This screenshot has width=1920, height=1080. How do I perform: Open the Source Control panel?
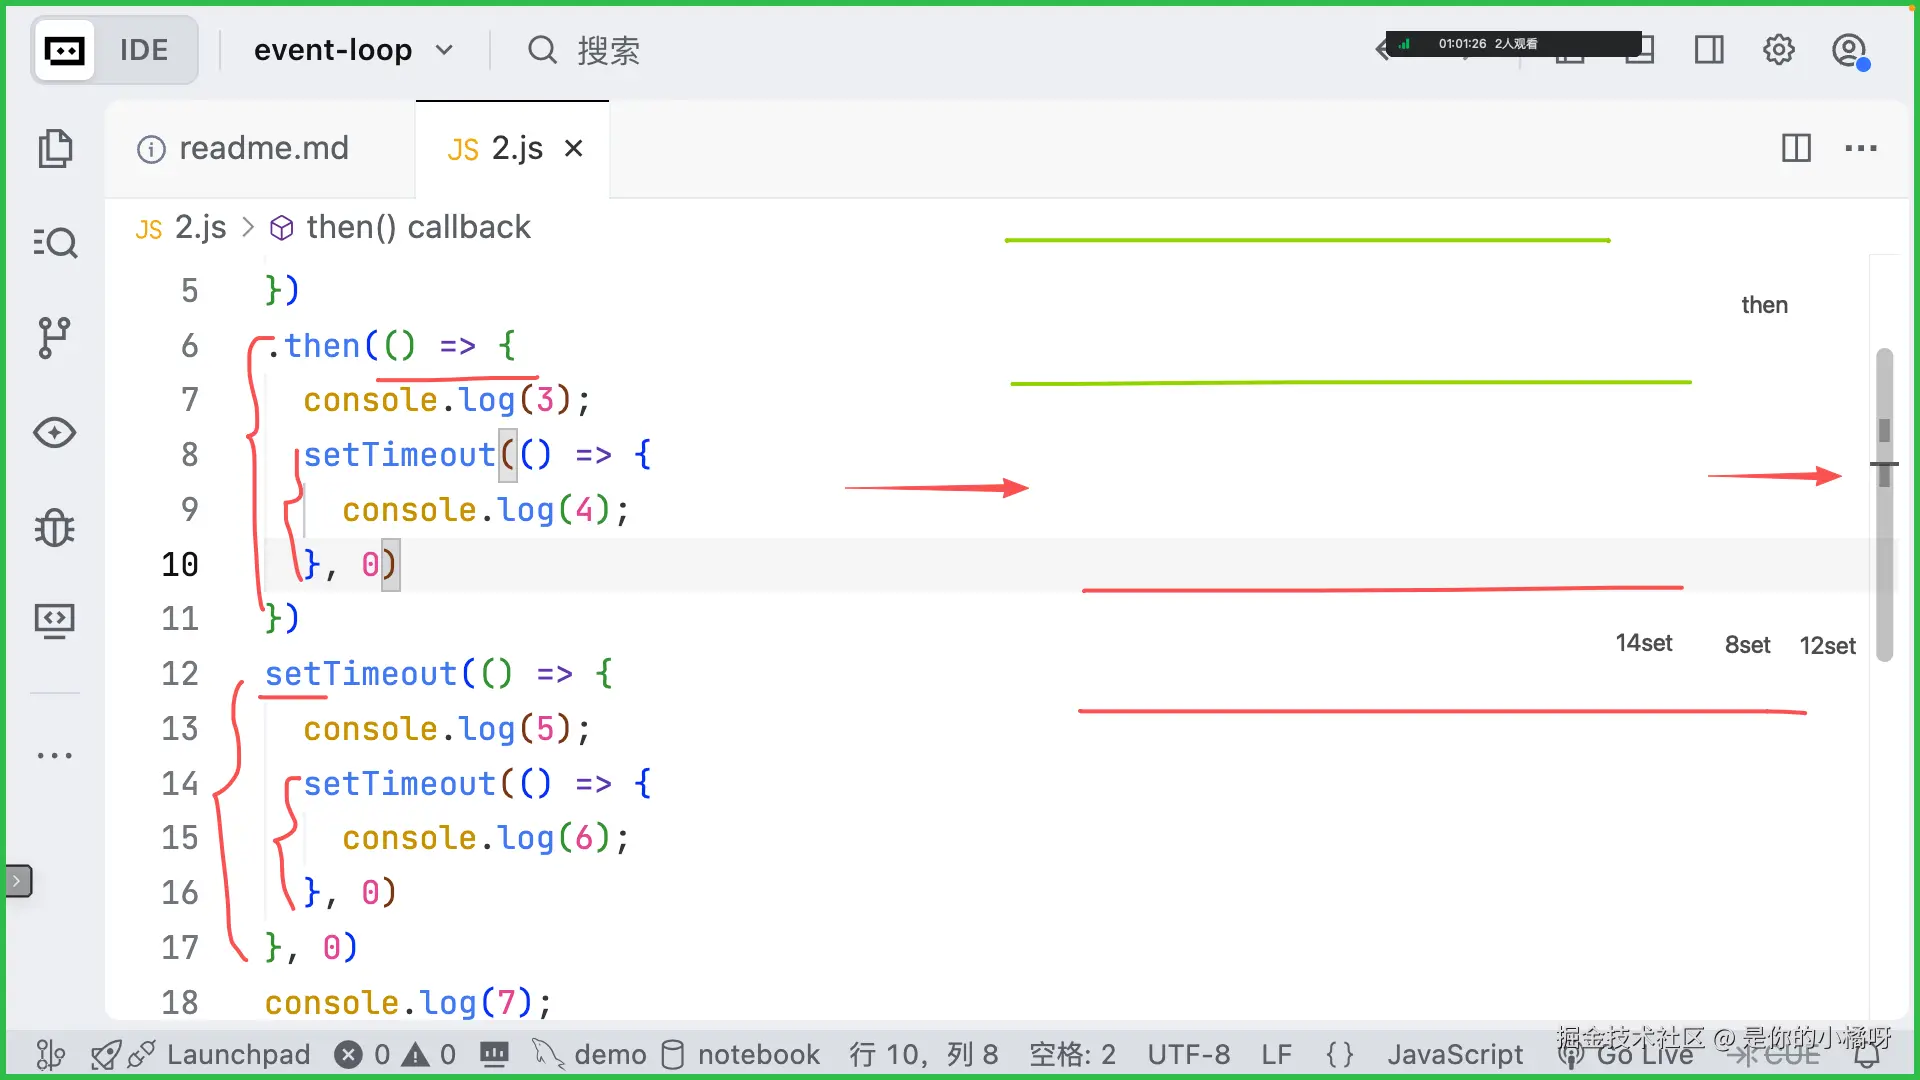[x=56, y=337]
